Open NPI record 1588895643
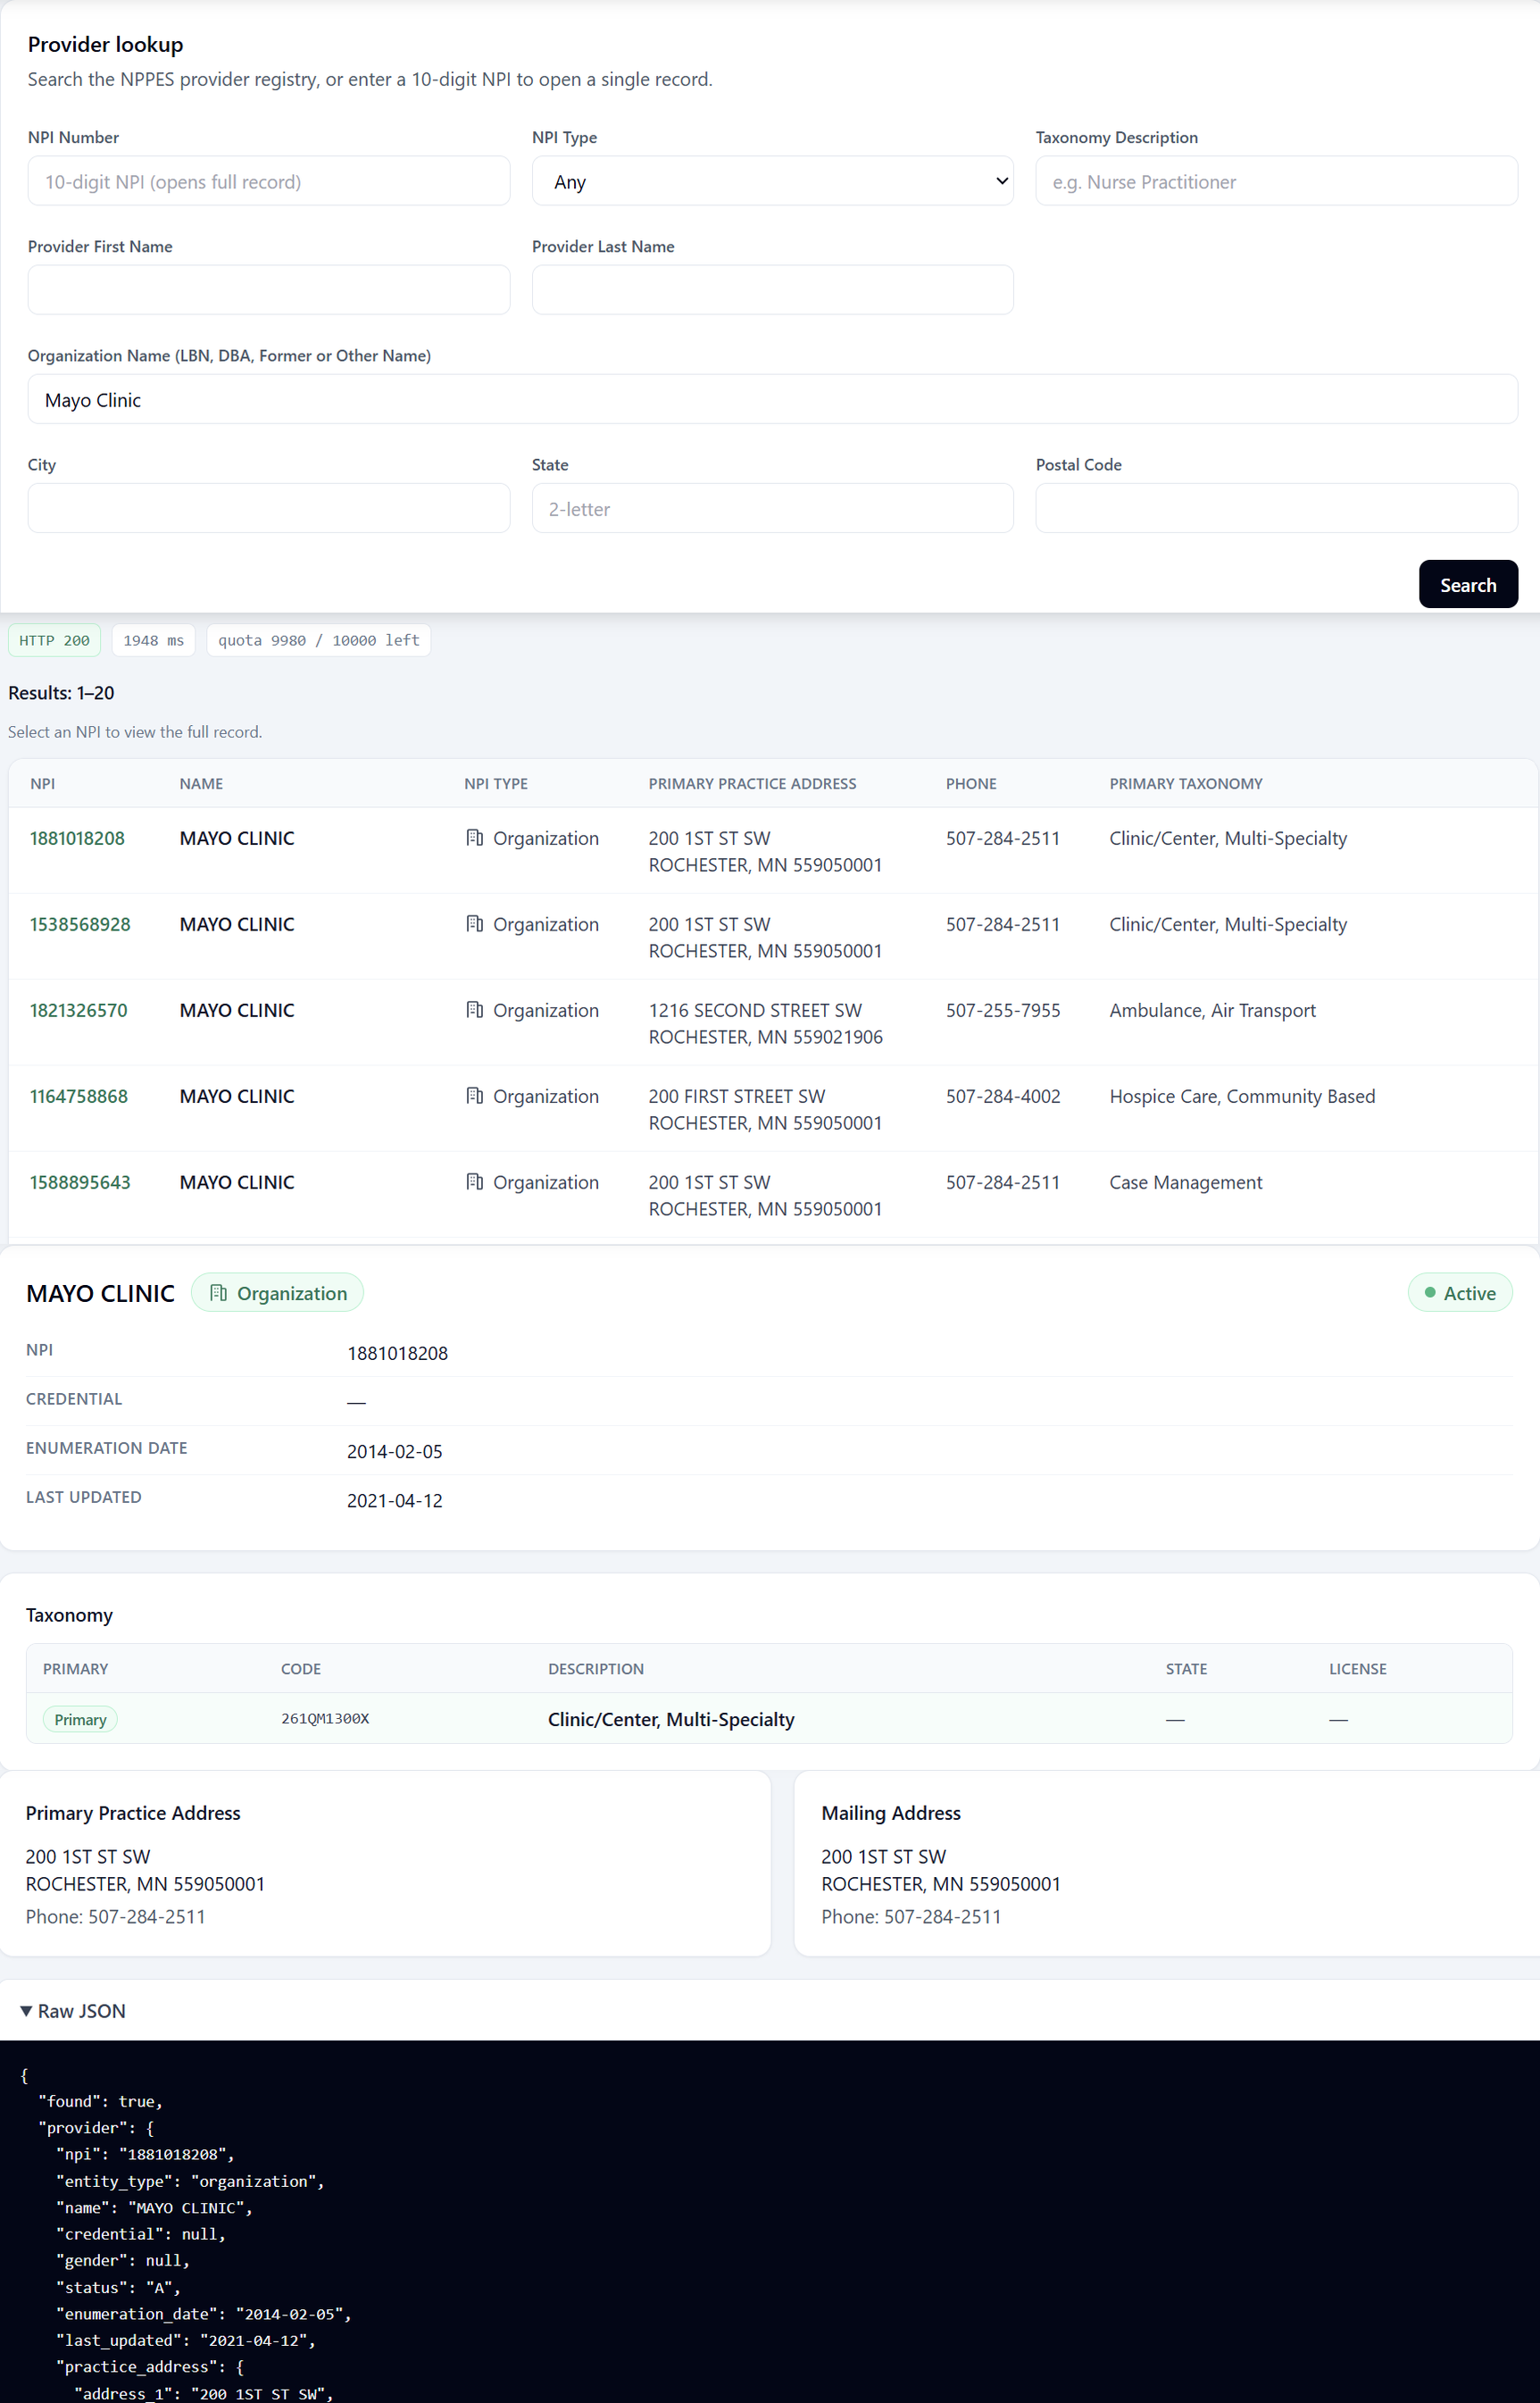Viewport: 1540px width, 2403px height. [x=80, y=1182]
